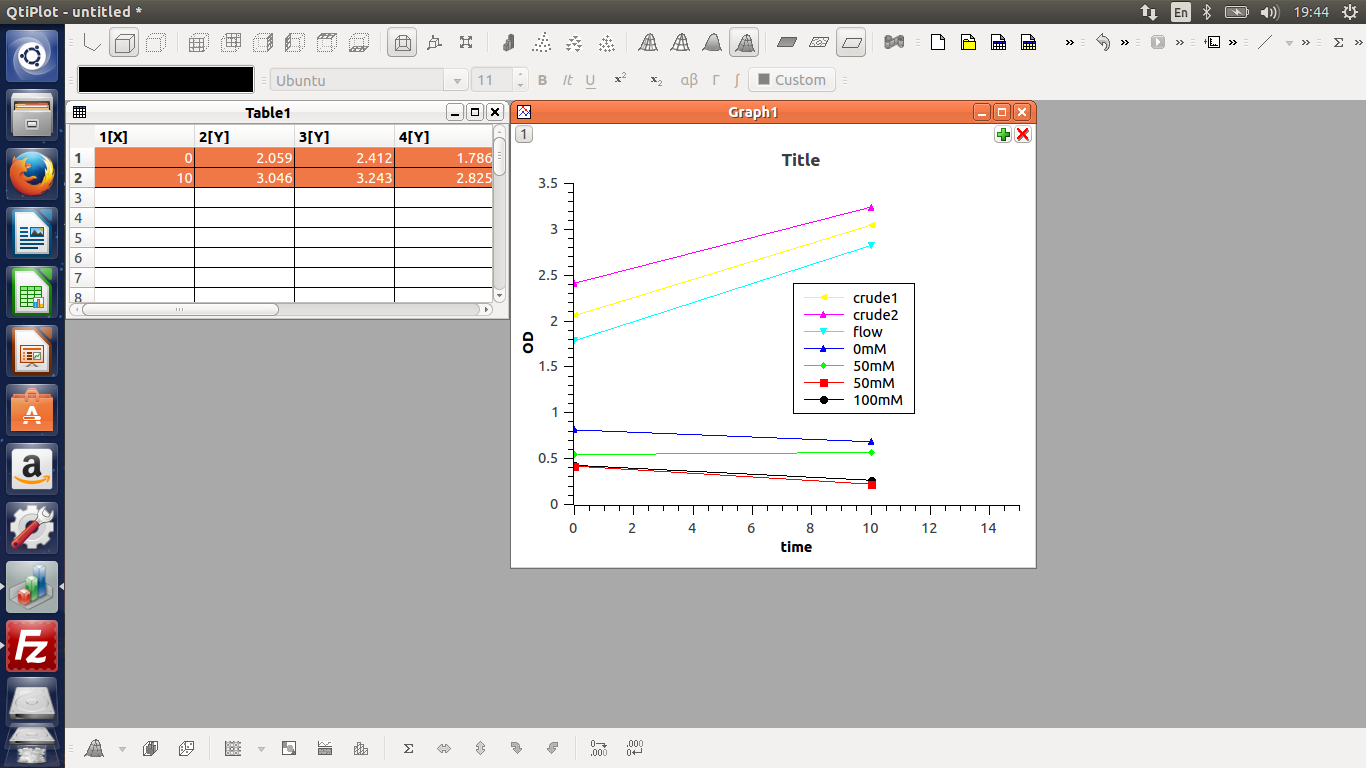Select the 3D bars plot style icon
The image size is (1366, 768).
click(x=509, y=43)
